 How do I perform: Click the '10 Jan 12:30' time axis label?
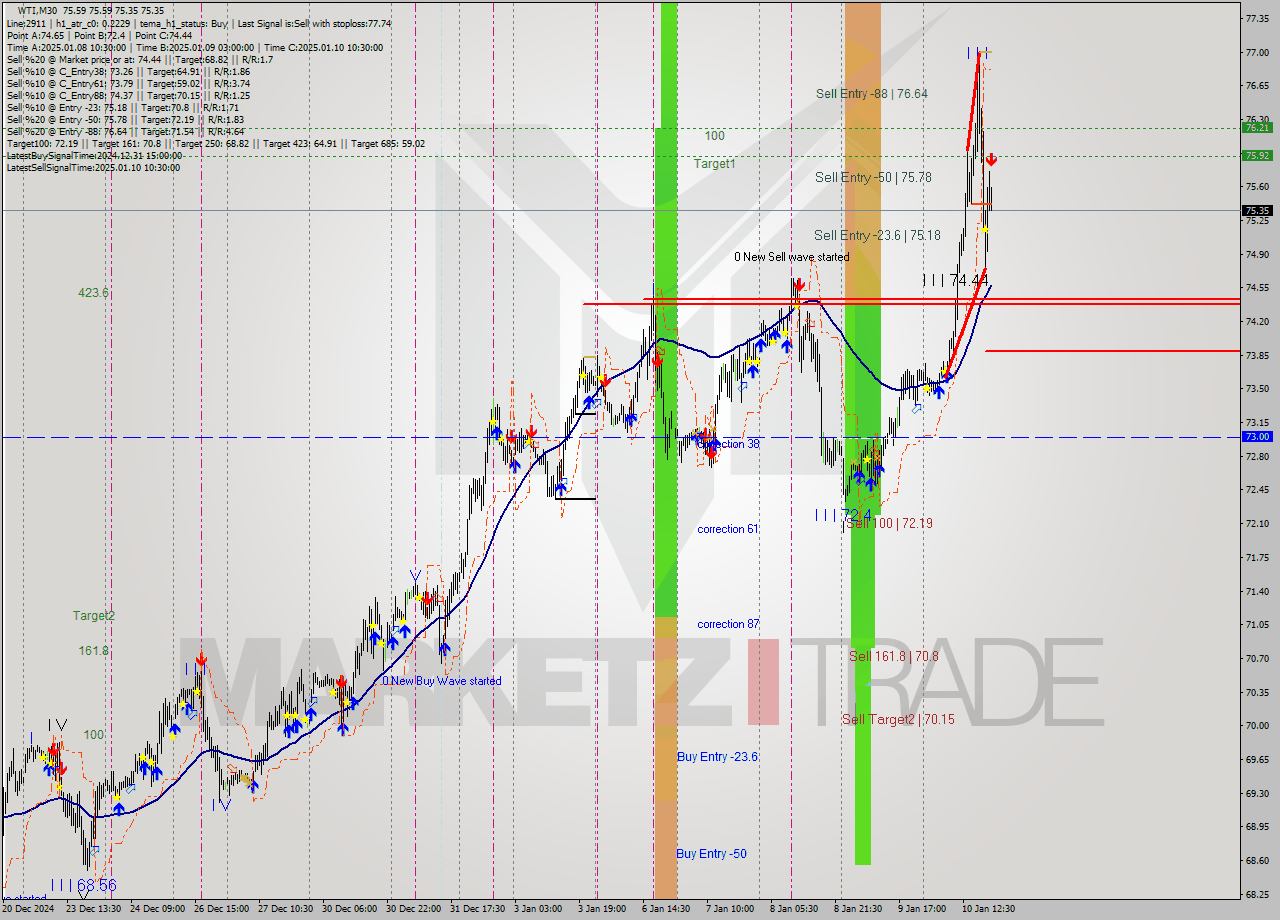(x=989, y=909)
